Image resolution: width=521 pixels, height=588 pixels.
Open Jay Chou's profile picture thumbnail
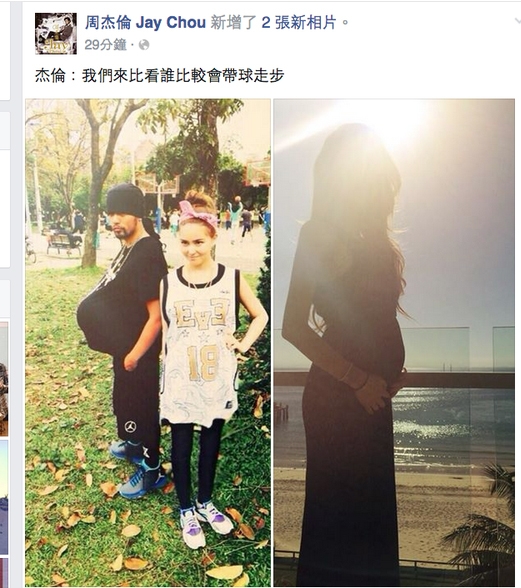click(x=56, y=34)
